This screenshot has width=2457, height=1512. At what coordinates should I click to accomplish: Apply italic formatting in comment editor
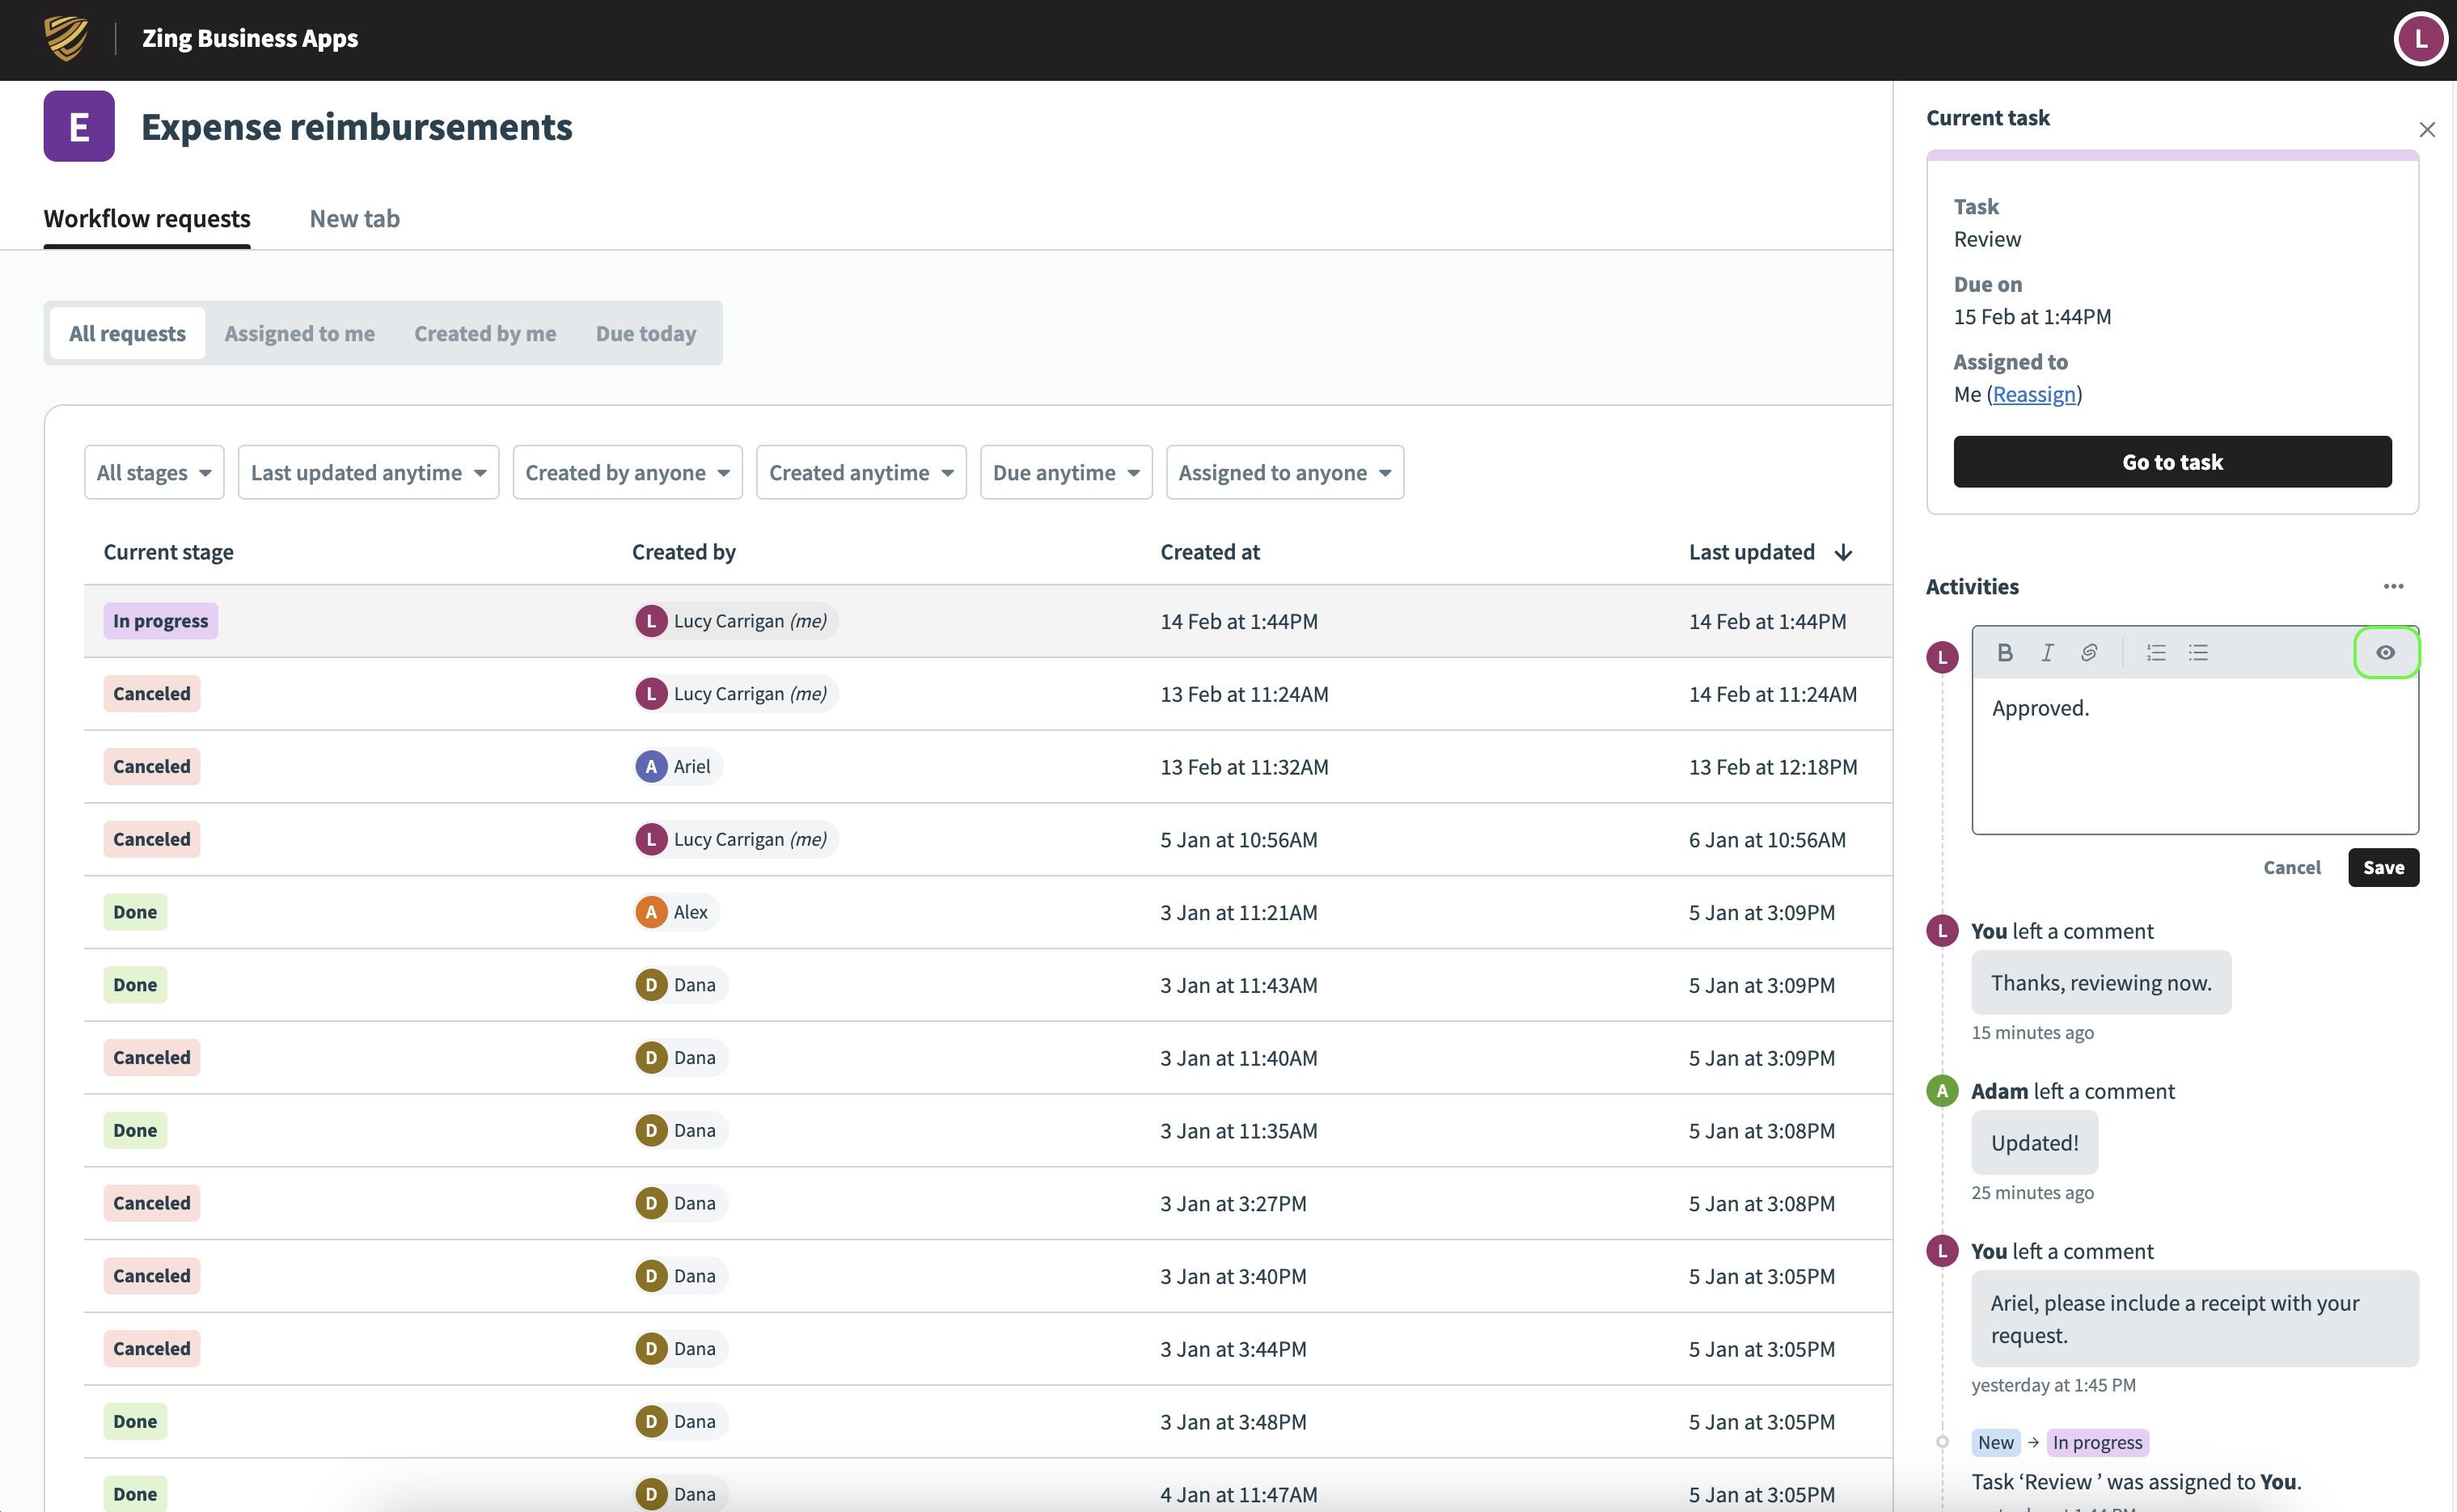[2047, 653]
